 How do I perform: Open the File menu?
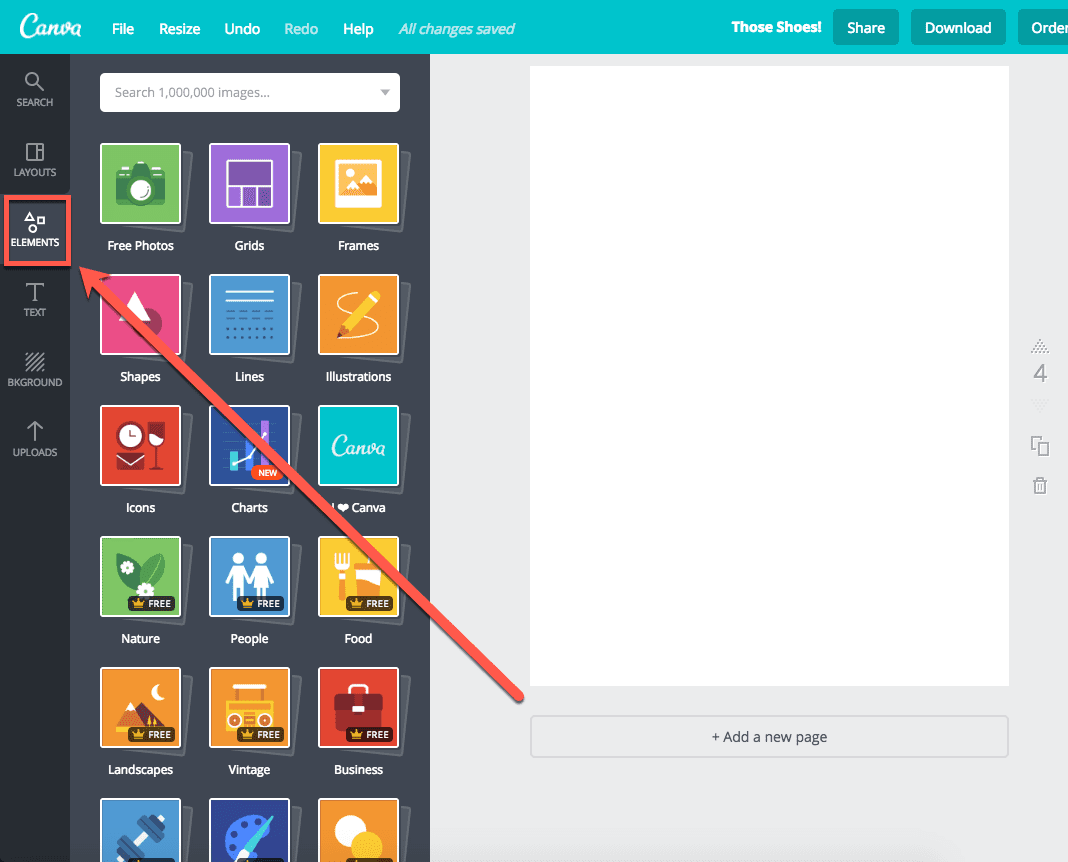click(122, 28)
